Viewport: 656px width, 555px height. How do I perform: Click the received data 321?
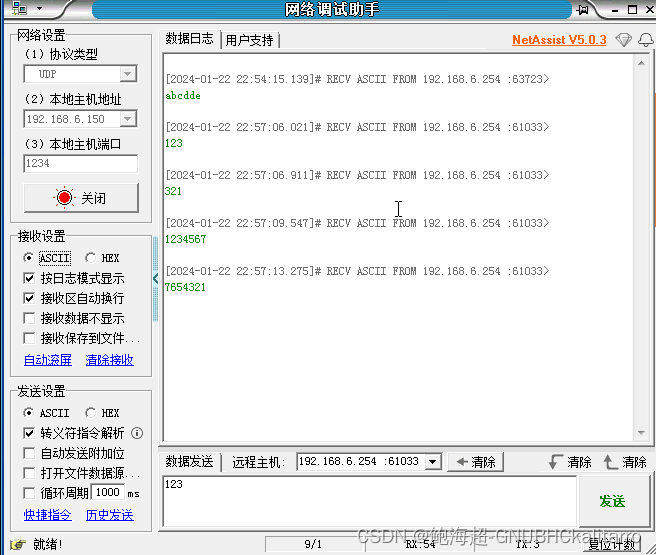[x=173, y=191]
